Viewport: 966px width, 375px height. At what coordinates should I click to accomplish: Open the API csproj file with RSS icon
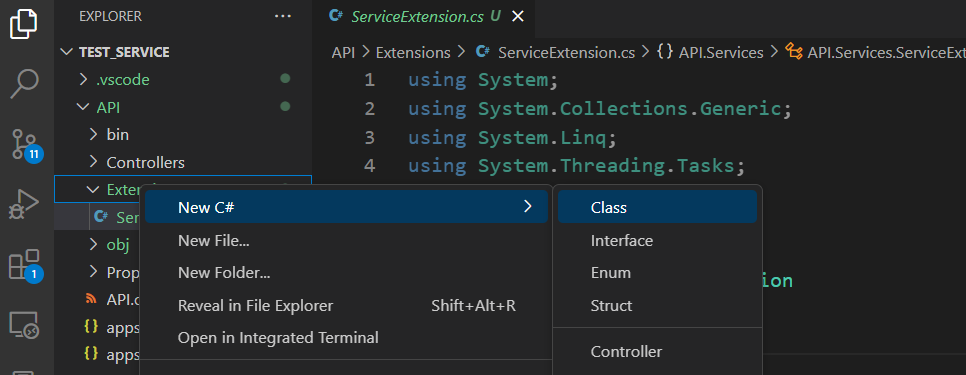tap(112, 299)
